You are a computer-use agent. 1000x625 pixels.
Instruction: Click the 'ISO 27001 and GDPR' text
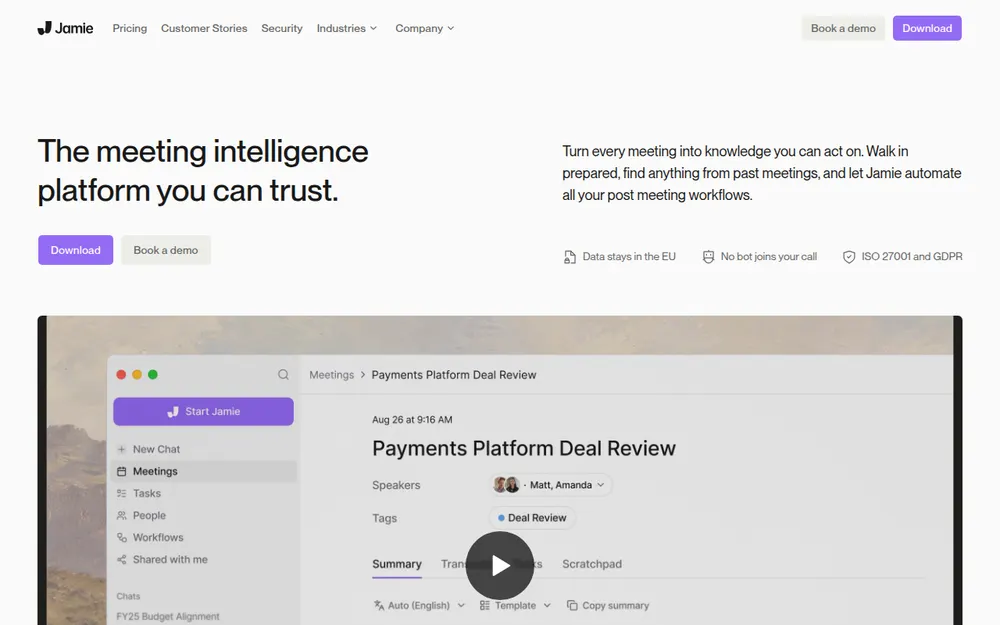912,256
